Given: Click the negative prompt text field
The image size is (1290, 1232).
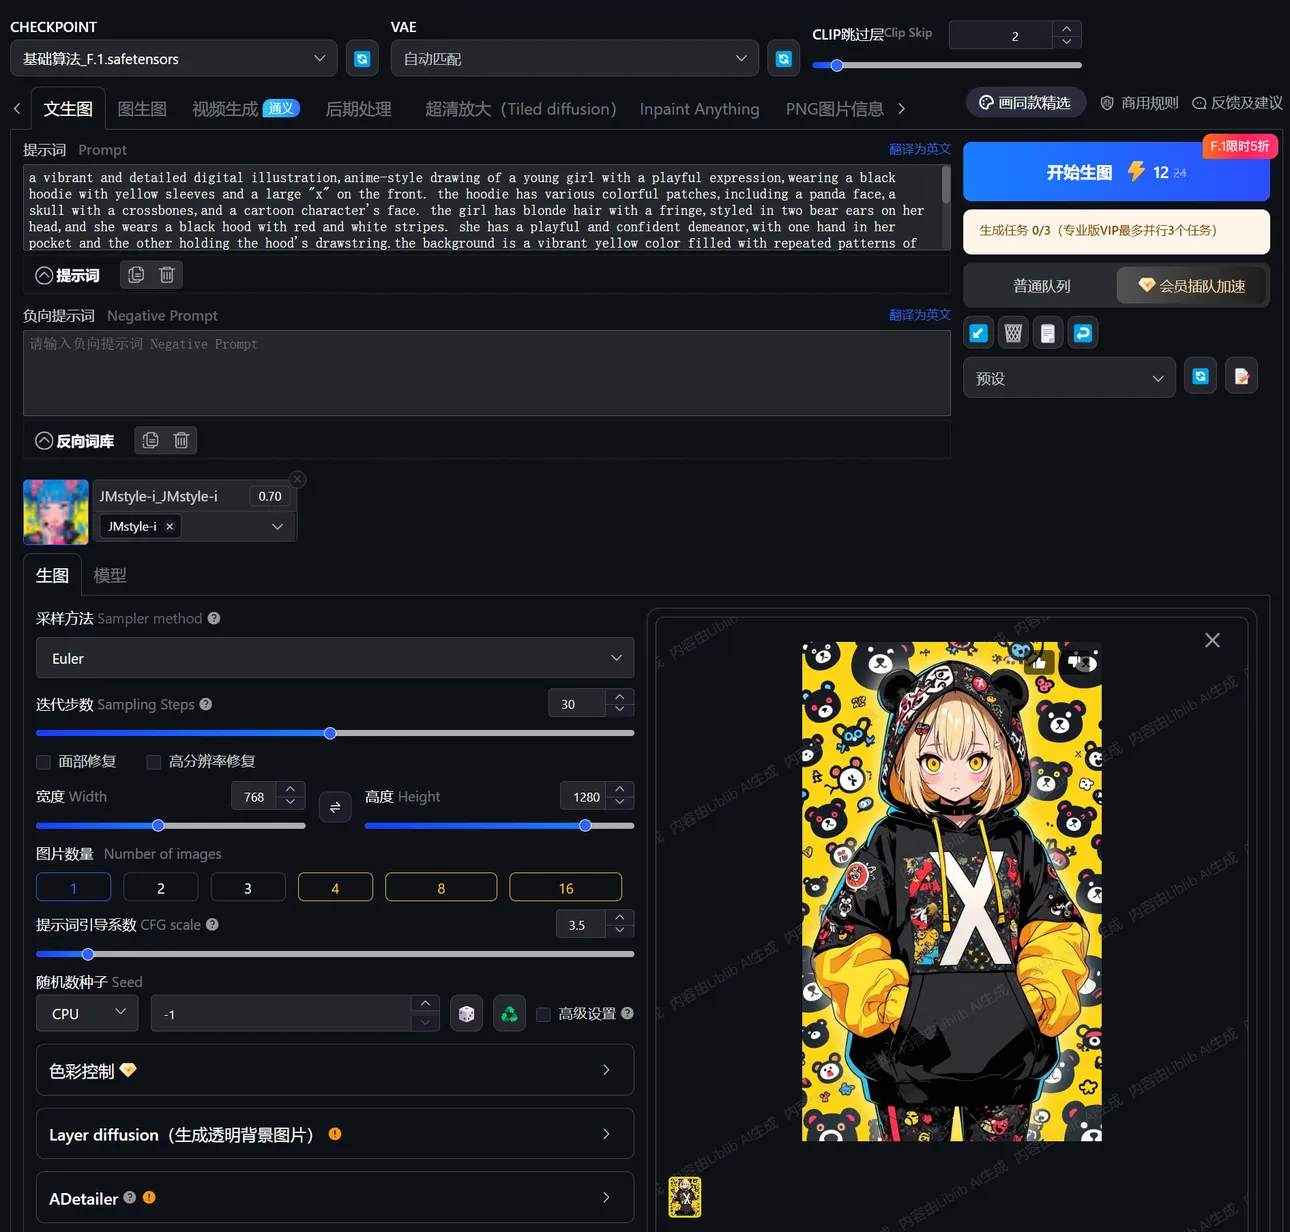Looking at the screenshot, I should (x=486, y=373).
